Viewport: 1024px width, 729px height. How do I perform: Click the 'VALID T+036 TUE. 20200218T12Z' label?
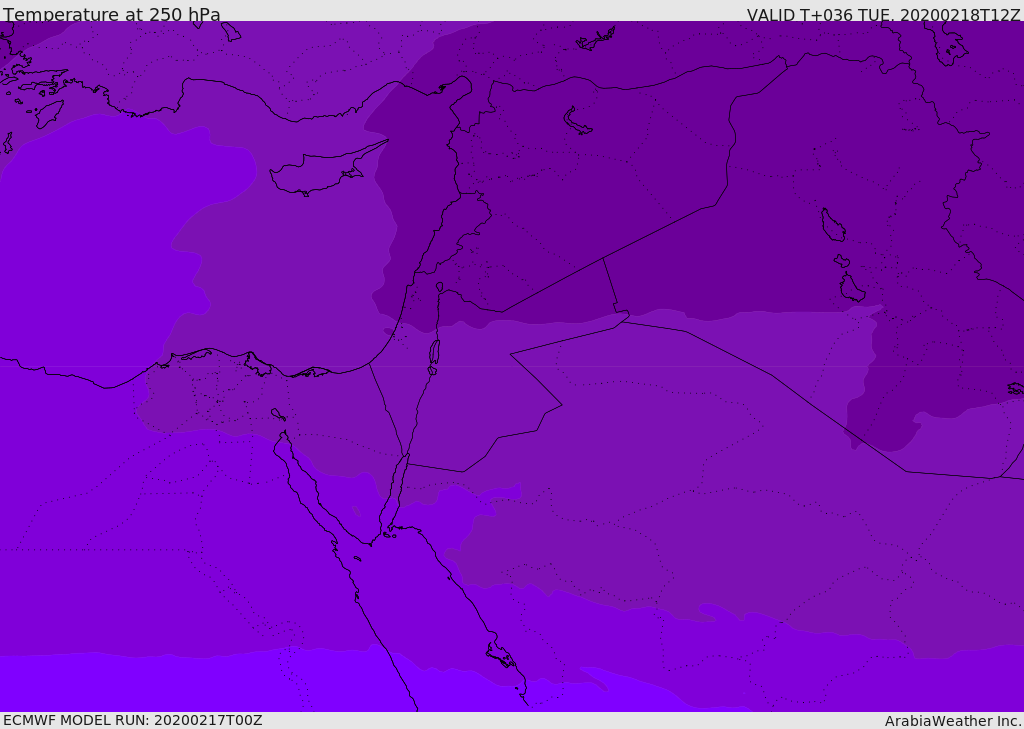click(883, 15)
